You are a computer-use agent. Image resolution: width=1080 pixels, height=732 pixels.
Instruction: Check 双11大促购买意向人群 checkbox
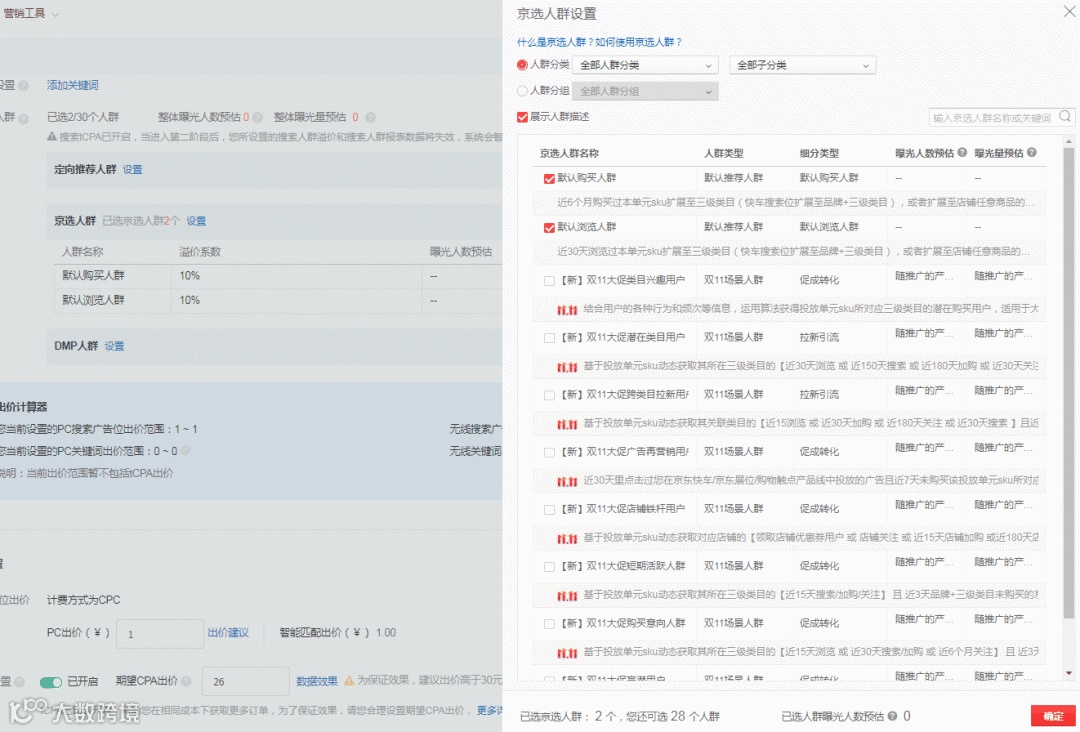[549, 623]
